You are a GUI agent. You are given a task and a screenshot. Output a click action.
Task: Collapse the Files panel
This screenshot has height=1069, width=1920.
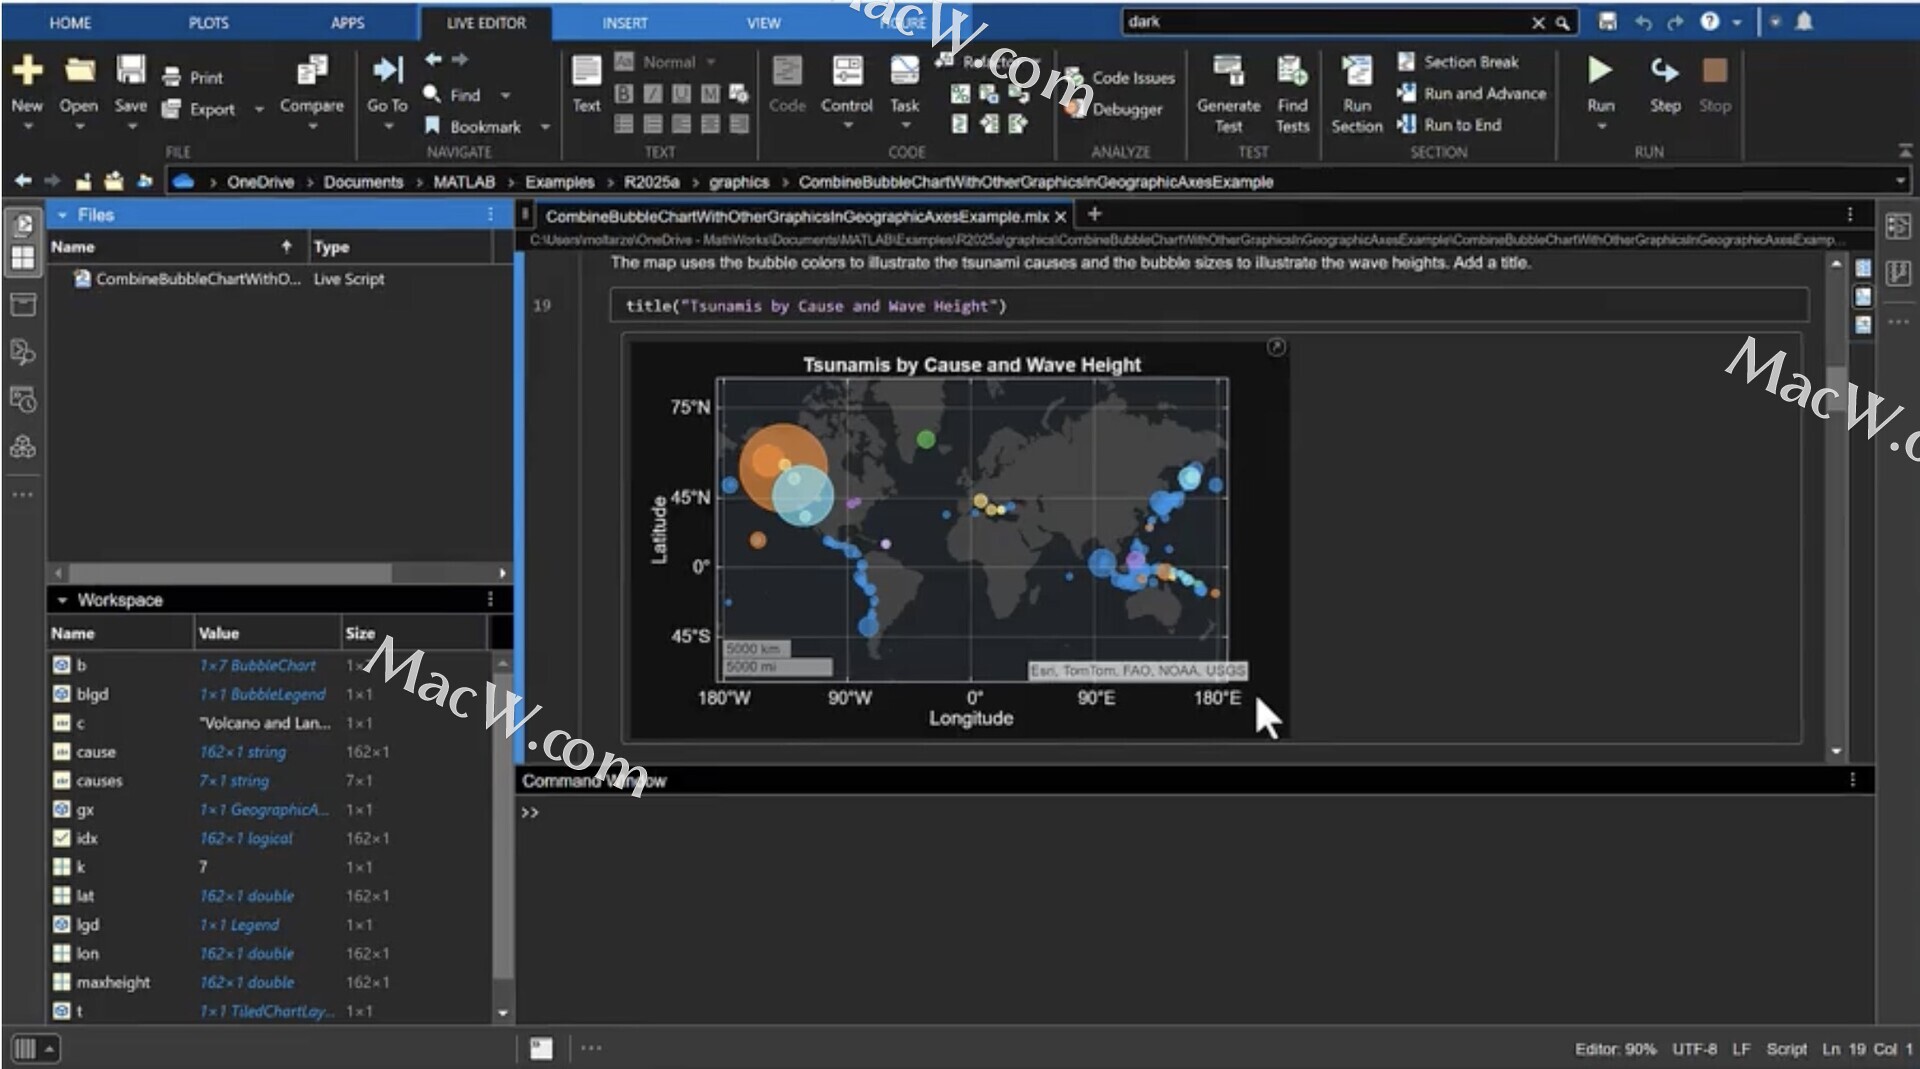click(x=62, y=215)
